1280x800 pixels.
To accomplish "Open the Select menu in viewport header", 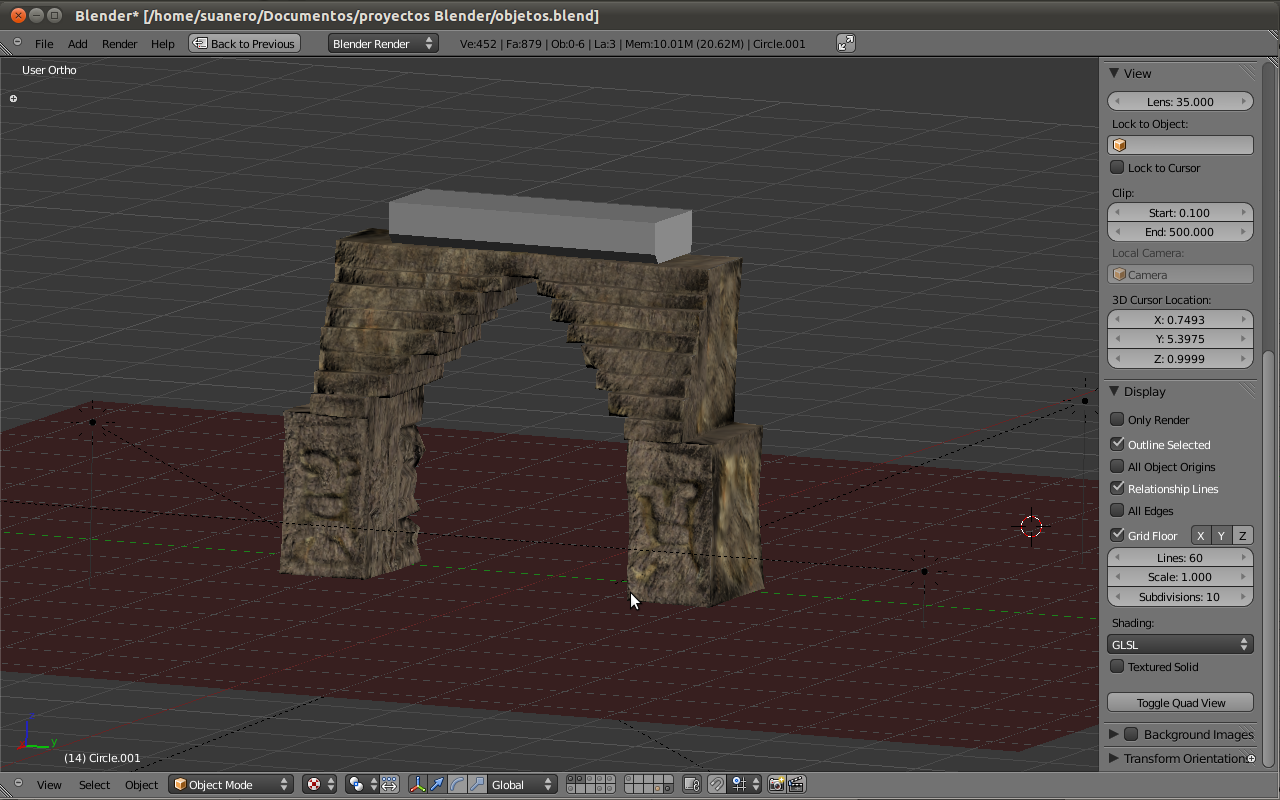I will 94,785.
